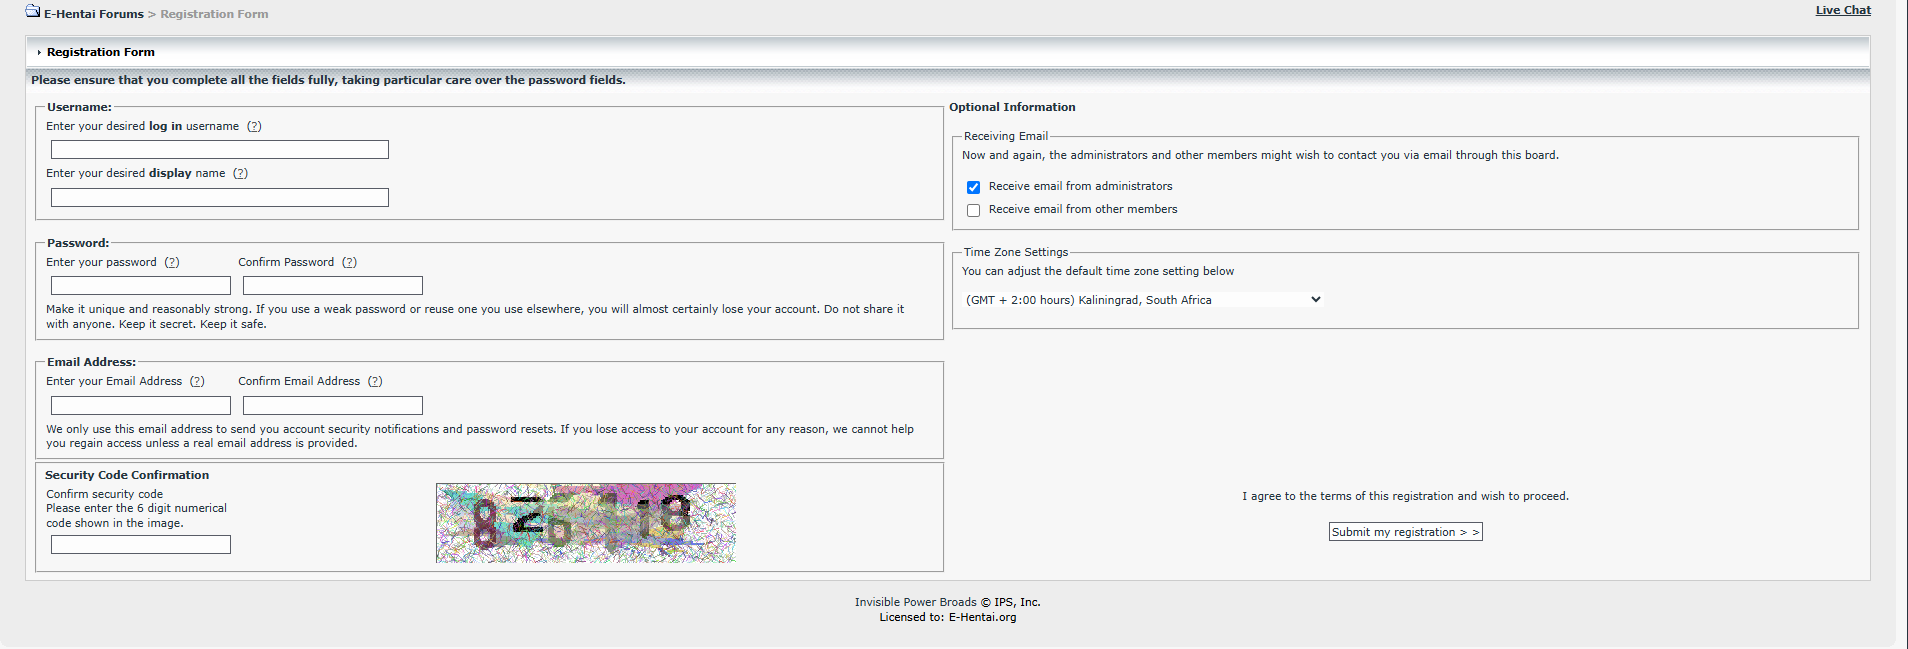Image resolution: width=1908 pixels, height=649 pixels.
Task: Open the help (?) beside Enter your password
Action: point(172,263)
